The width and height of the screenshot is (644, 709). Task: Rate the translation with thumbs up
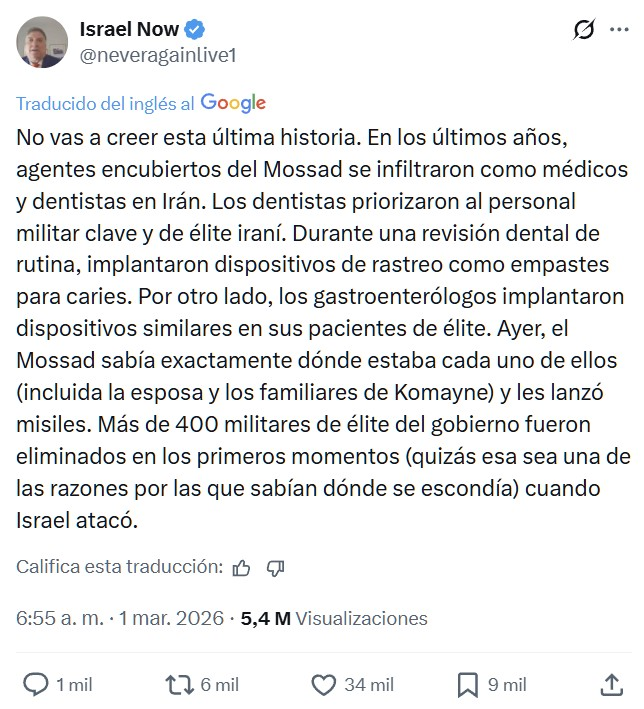pos(241,568)
